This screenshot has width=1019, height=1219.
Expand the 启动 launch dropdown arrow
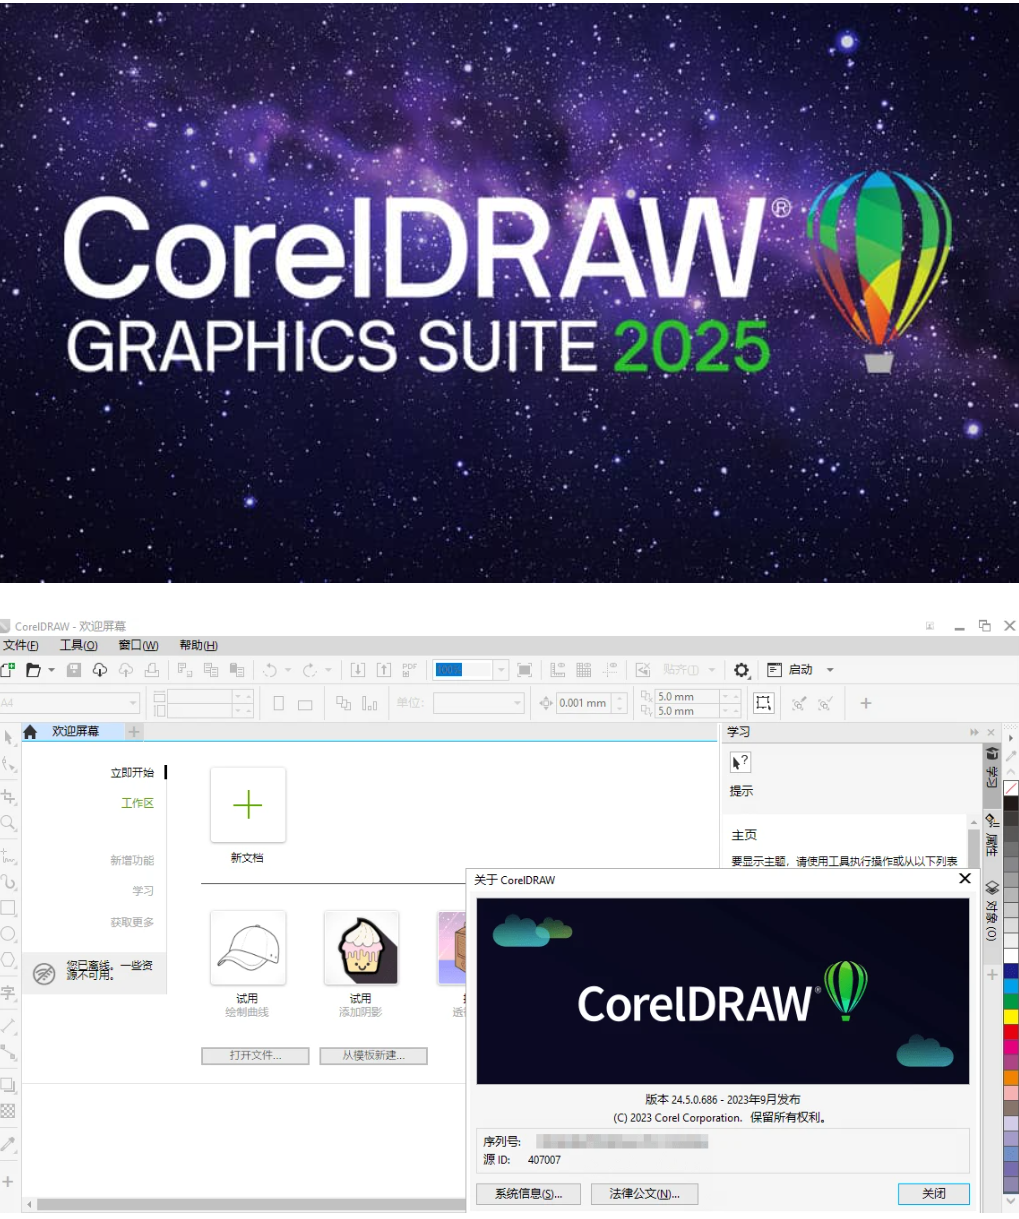(x=829, y=670)
